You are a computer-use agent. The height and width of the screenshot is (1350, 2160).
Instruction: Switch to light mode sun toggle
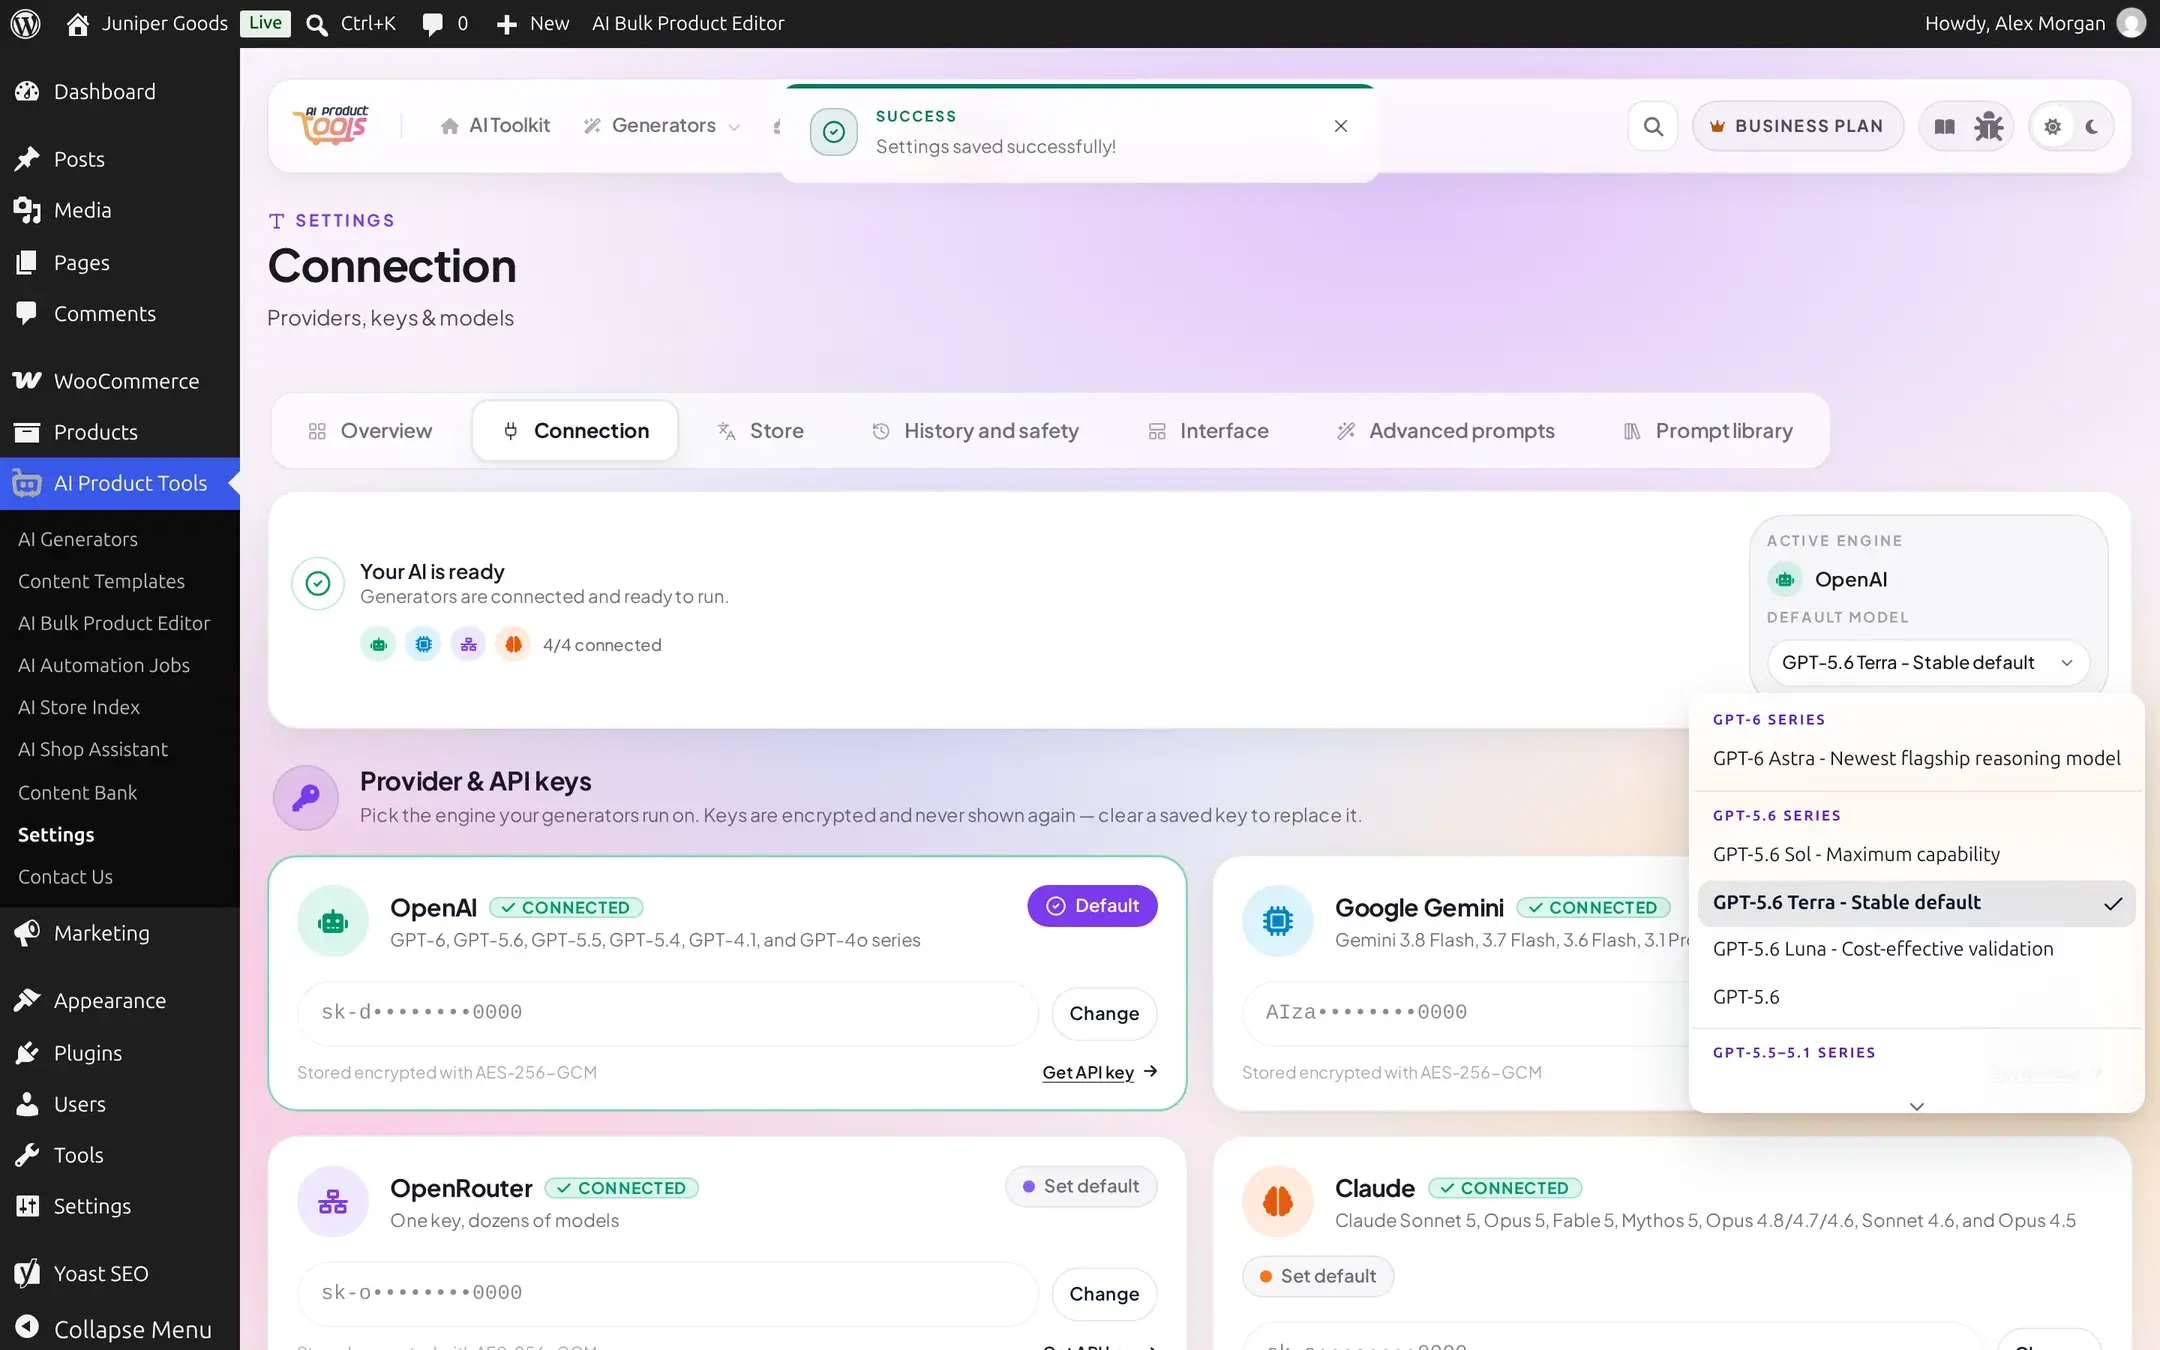click(x=2052, y=126)
